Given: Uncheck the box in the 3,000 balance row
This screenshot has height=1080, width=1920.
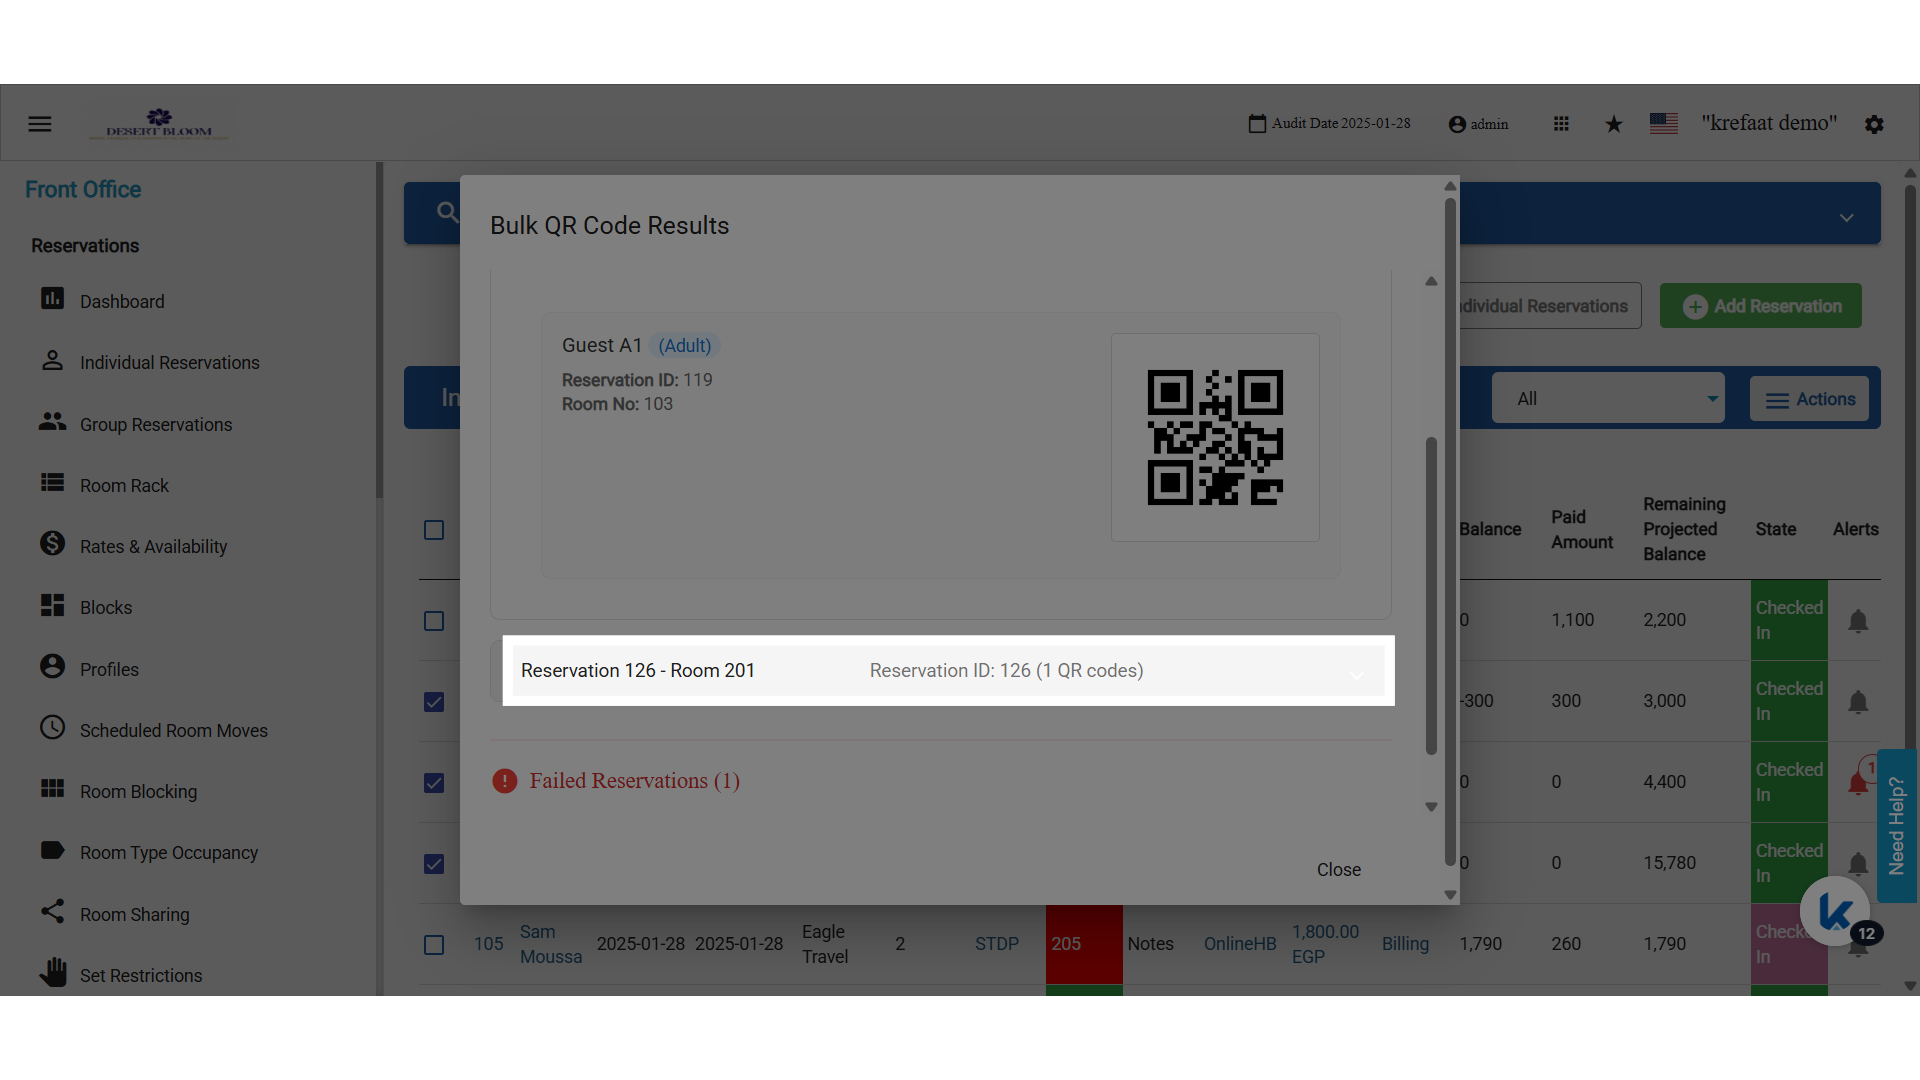Looking at the screenshot, I should 434,702.
